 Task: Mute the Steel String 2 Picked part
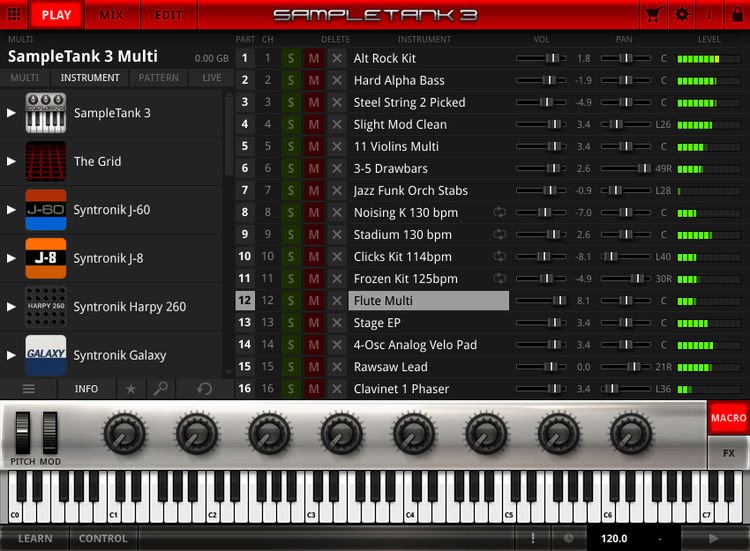(x=314, y=103)
